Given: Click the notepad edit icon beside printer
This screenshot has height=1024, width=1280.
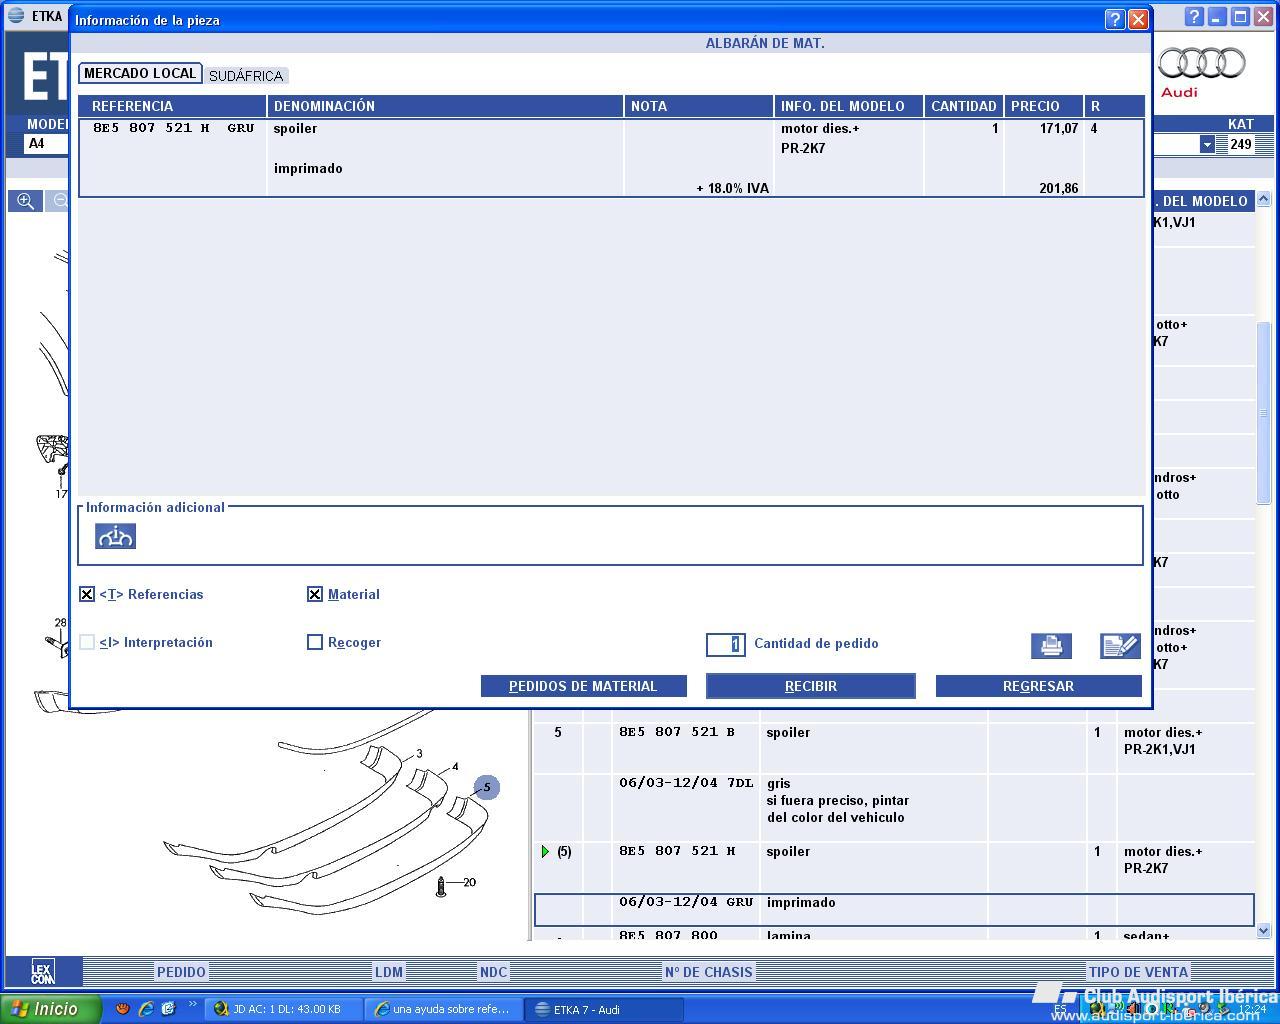Looking at the screenshot, I should pos(1120,646).
